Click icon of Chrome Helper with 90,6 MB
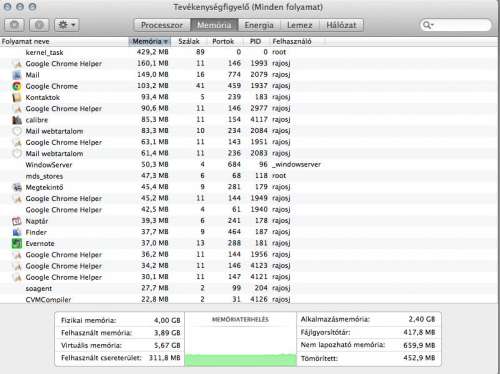Screen dimensions: 500x374 (17, 108)
